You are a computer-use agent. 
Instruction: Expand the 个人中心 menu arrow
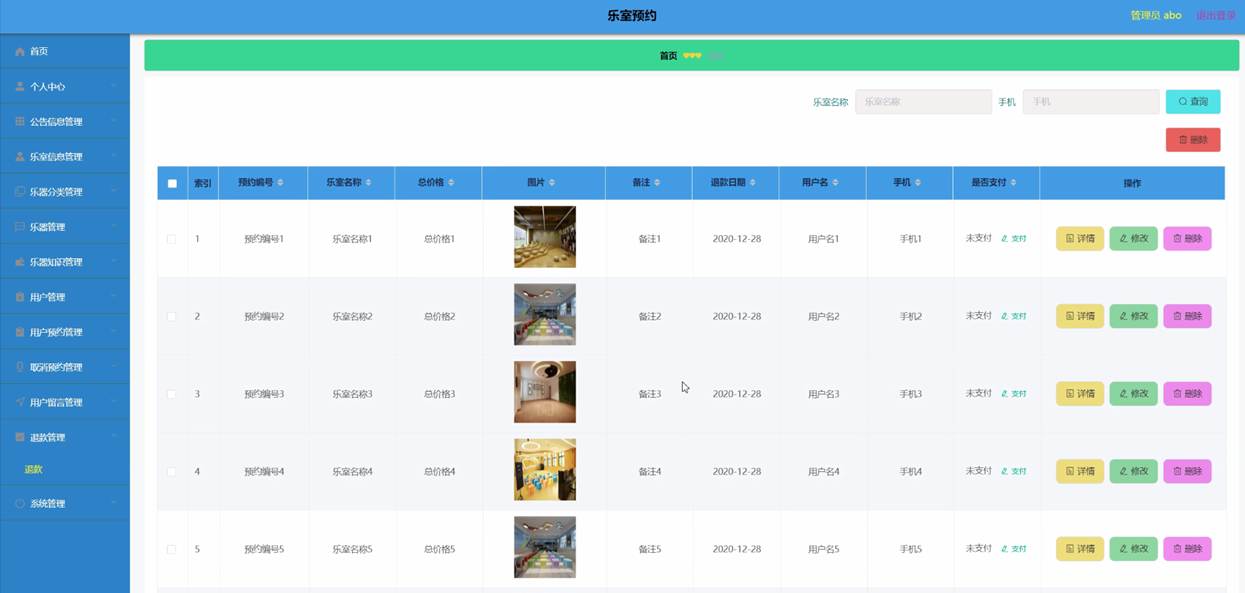[x=114, y=86]
